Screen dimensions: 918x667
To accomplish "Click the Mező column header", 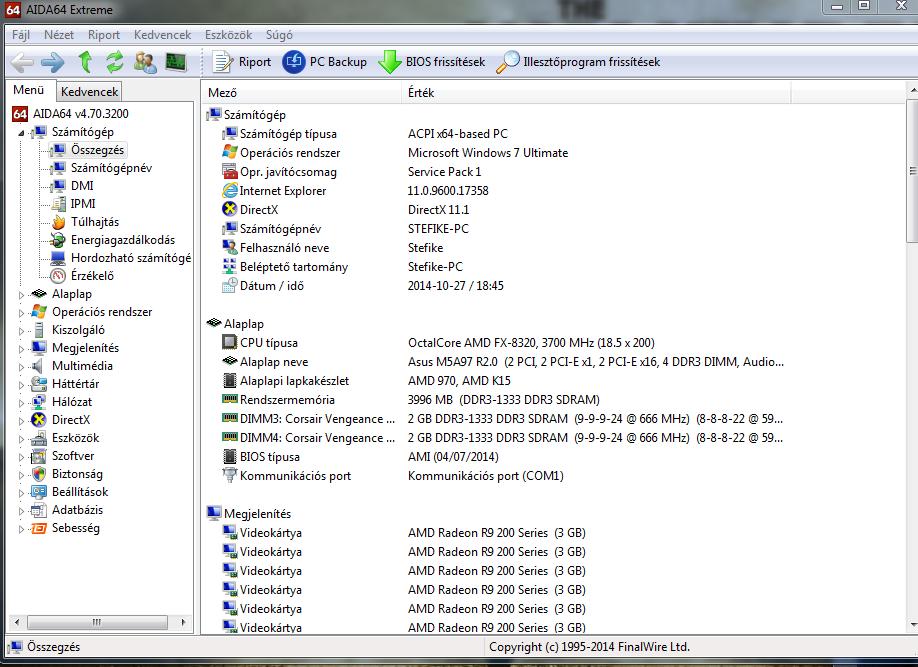I will point(302,93).
